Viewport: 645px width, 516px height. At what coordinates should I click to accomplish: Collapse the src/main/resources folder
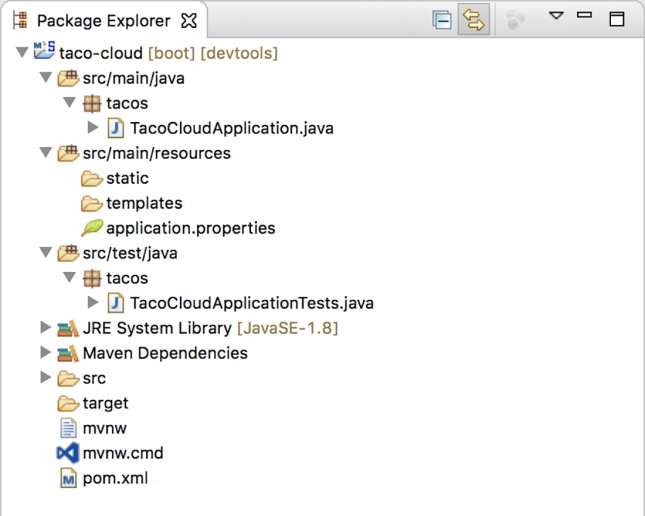click(46, 152)
